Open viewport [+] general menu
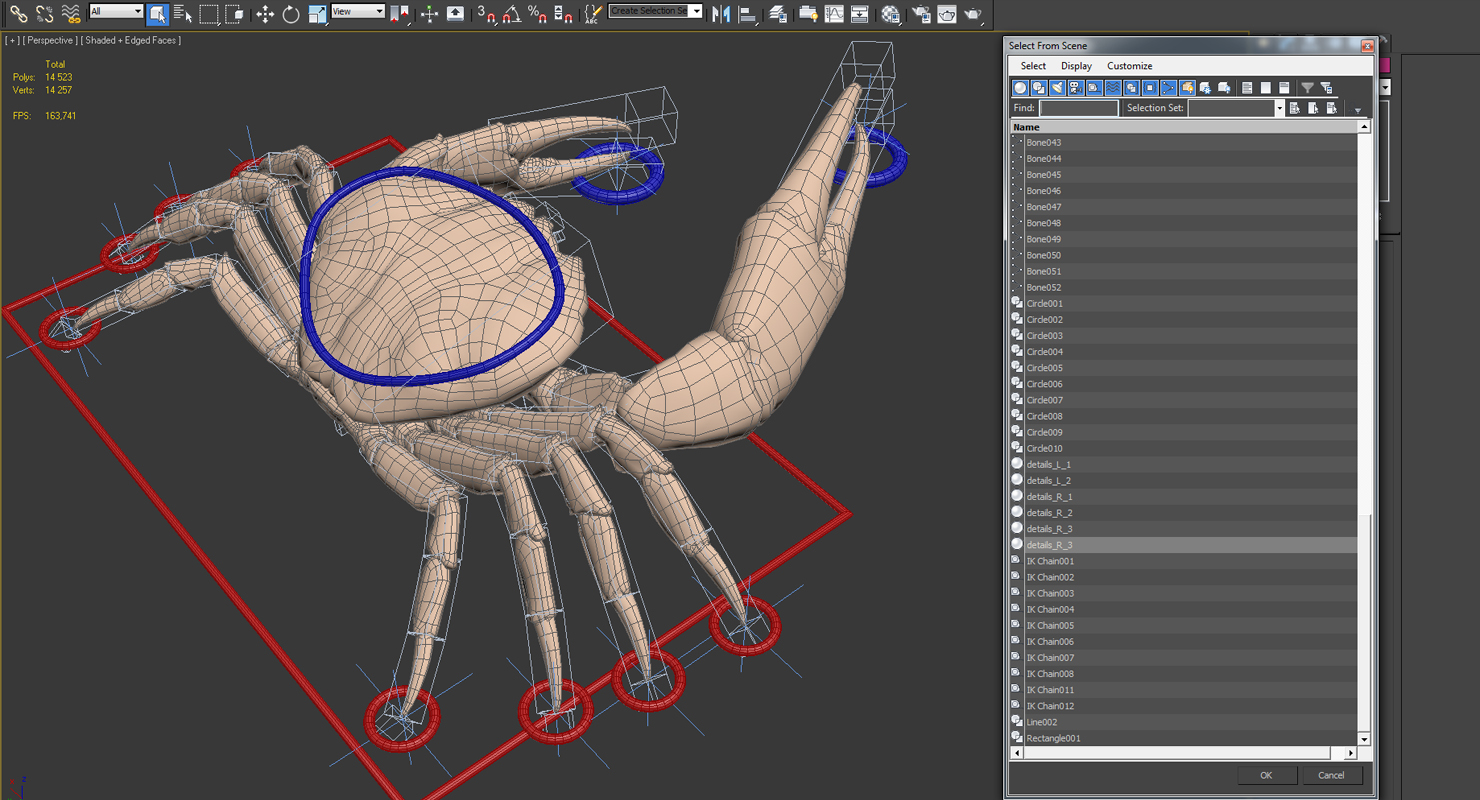The height and width of the screenshot is (800, 1480). [11, 40]
